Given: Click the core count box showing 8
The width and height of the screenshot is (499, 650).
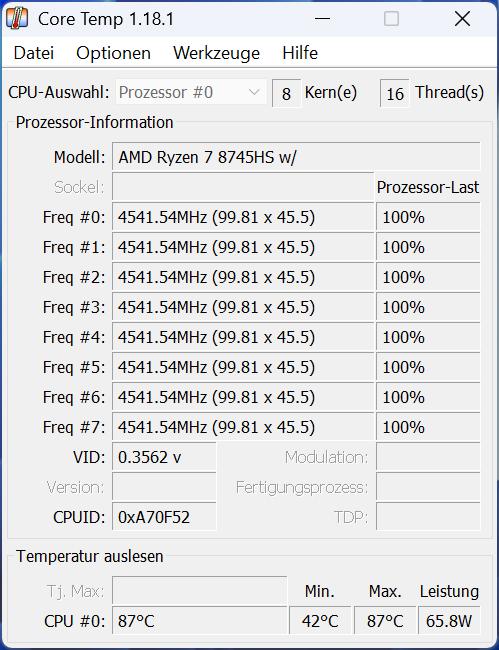Looking at the screenshot, I should 286,94.
